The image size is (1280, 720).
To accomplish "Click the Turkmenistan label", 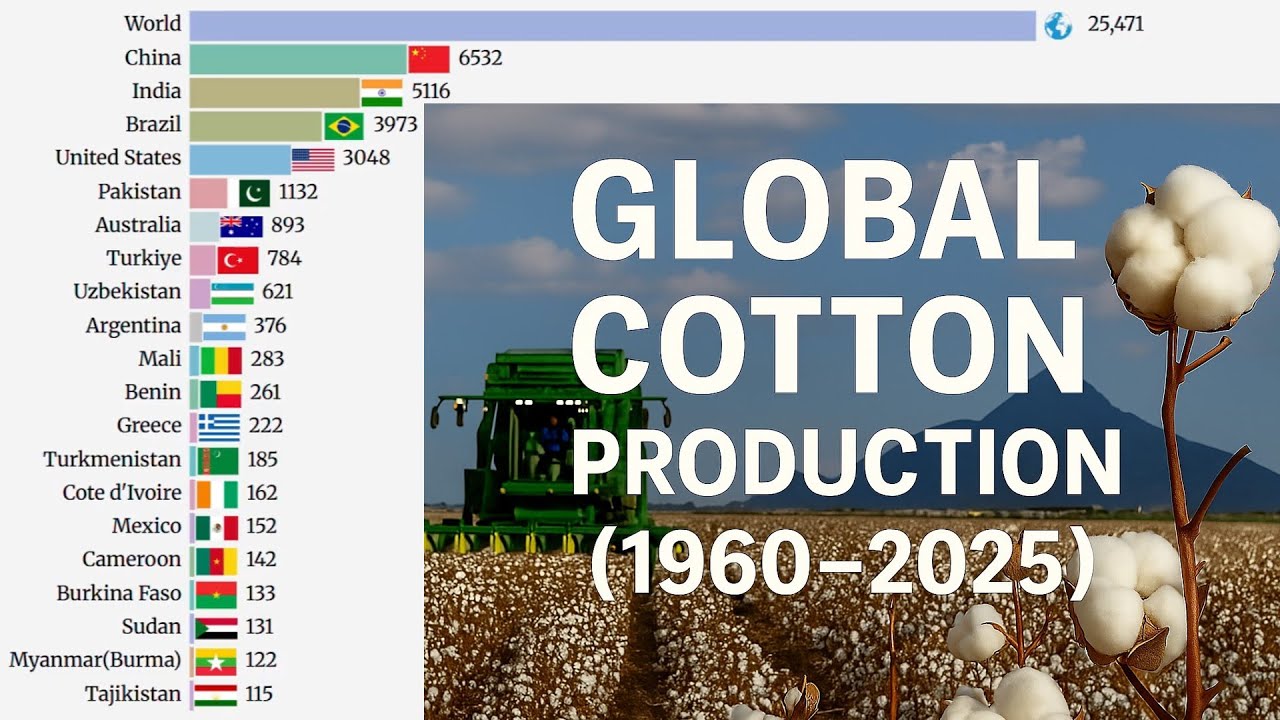I will coord(112,460).
